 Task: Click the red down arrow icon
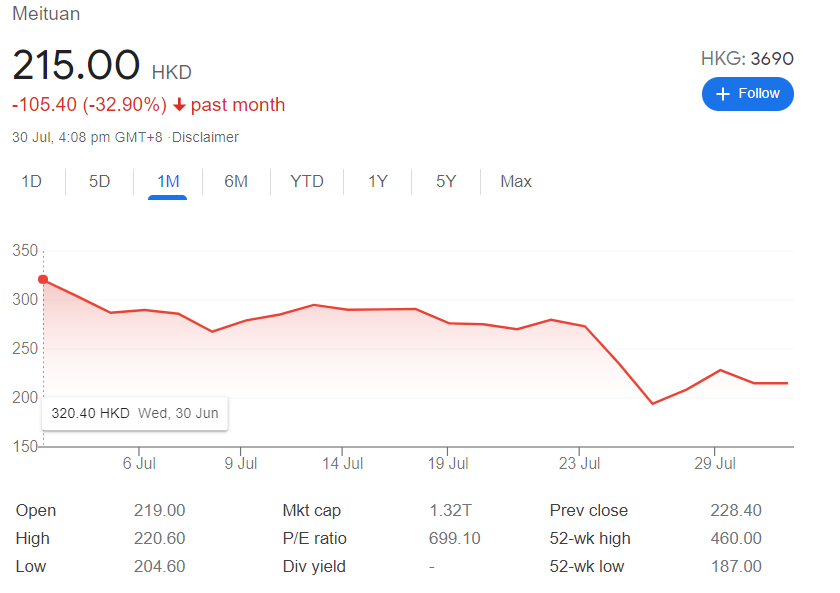tap(179, 105)
